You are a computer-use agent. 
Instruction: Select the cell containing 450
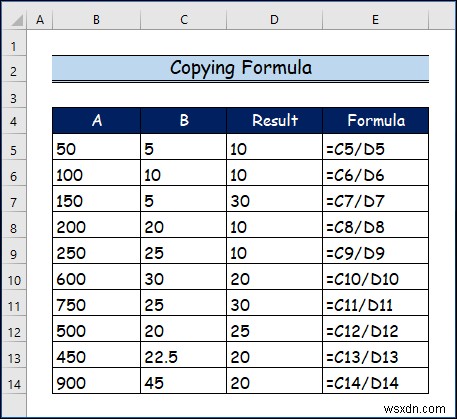97,355
